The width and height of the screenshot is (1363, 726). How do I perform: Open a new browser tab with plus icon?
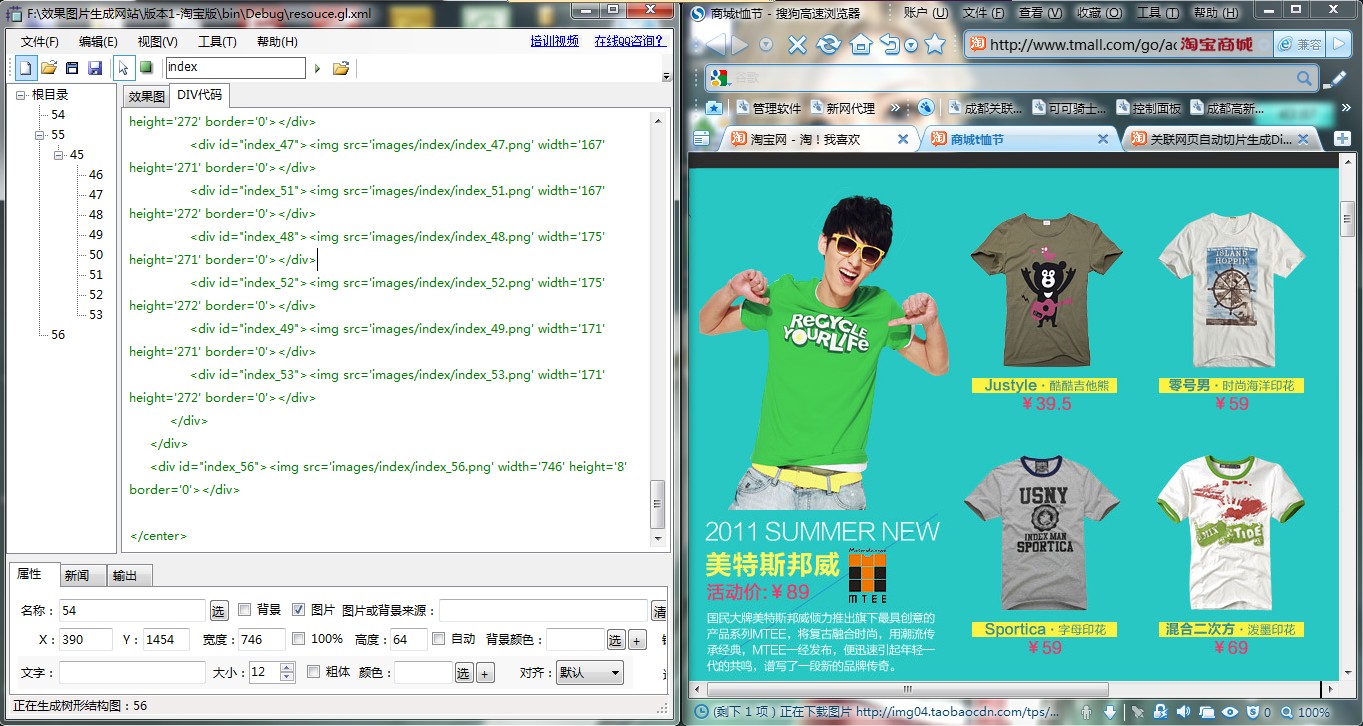coord(1341,139)
